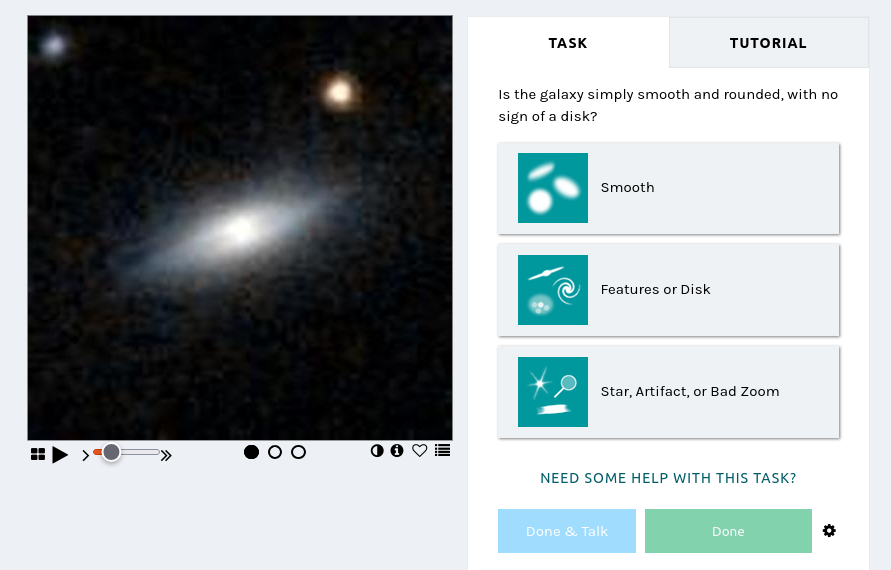Viewport: 891px width, 570px height.
Task: Add subject to collection via list icon
Action: click(x=443, y=451)
